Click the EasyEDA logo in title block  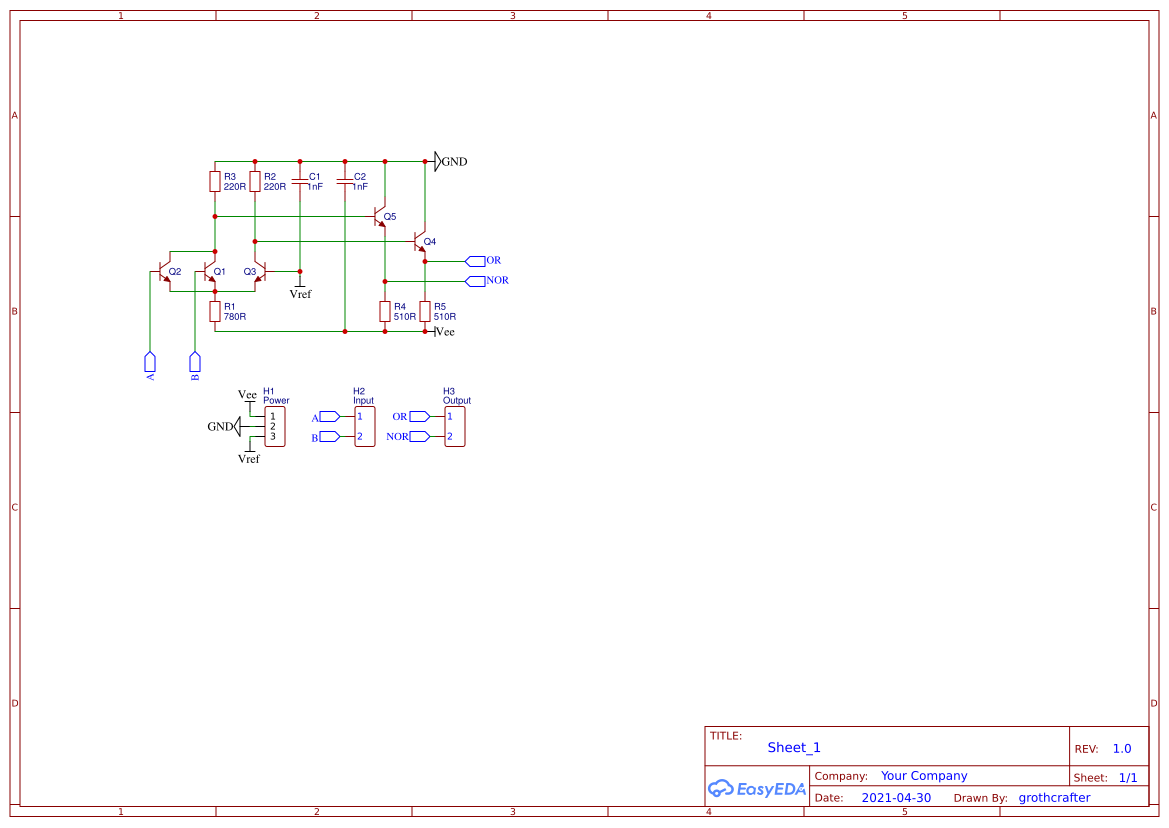(x=756, y=788)
